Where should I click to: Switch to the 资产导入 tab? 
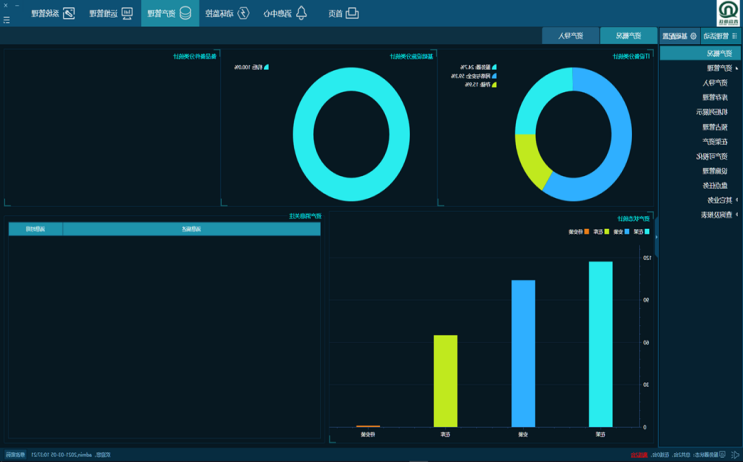[570, 36]
